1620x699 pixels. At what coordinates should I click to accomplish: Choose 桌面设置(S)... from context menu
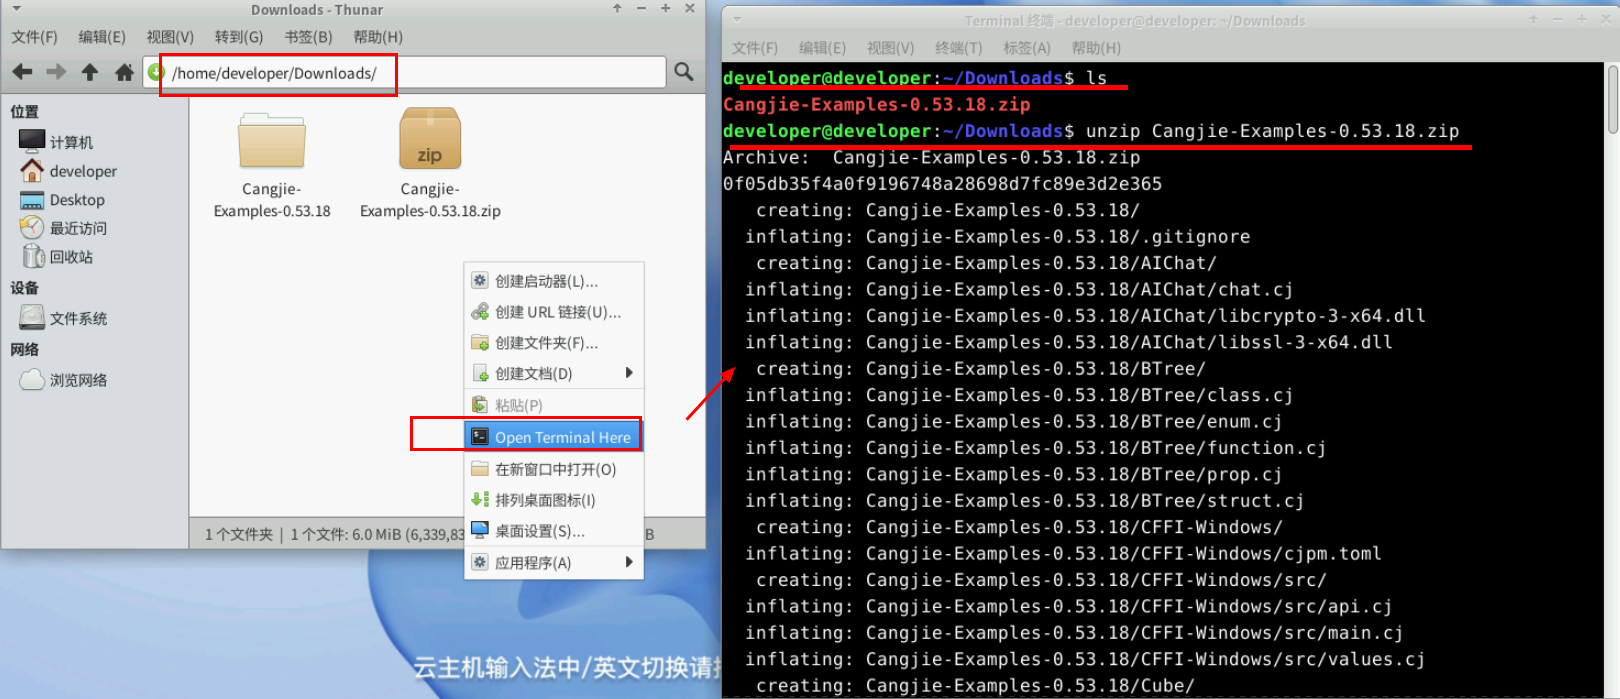pyautogui.click(x=554, y=531)
